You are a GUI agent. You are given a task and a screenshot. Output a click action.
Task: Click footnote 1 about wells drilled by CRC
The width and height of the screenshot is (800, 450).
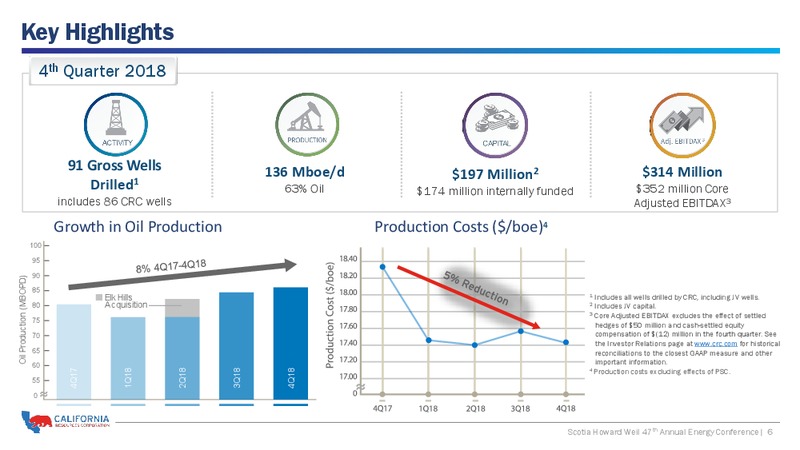(674, 297)
